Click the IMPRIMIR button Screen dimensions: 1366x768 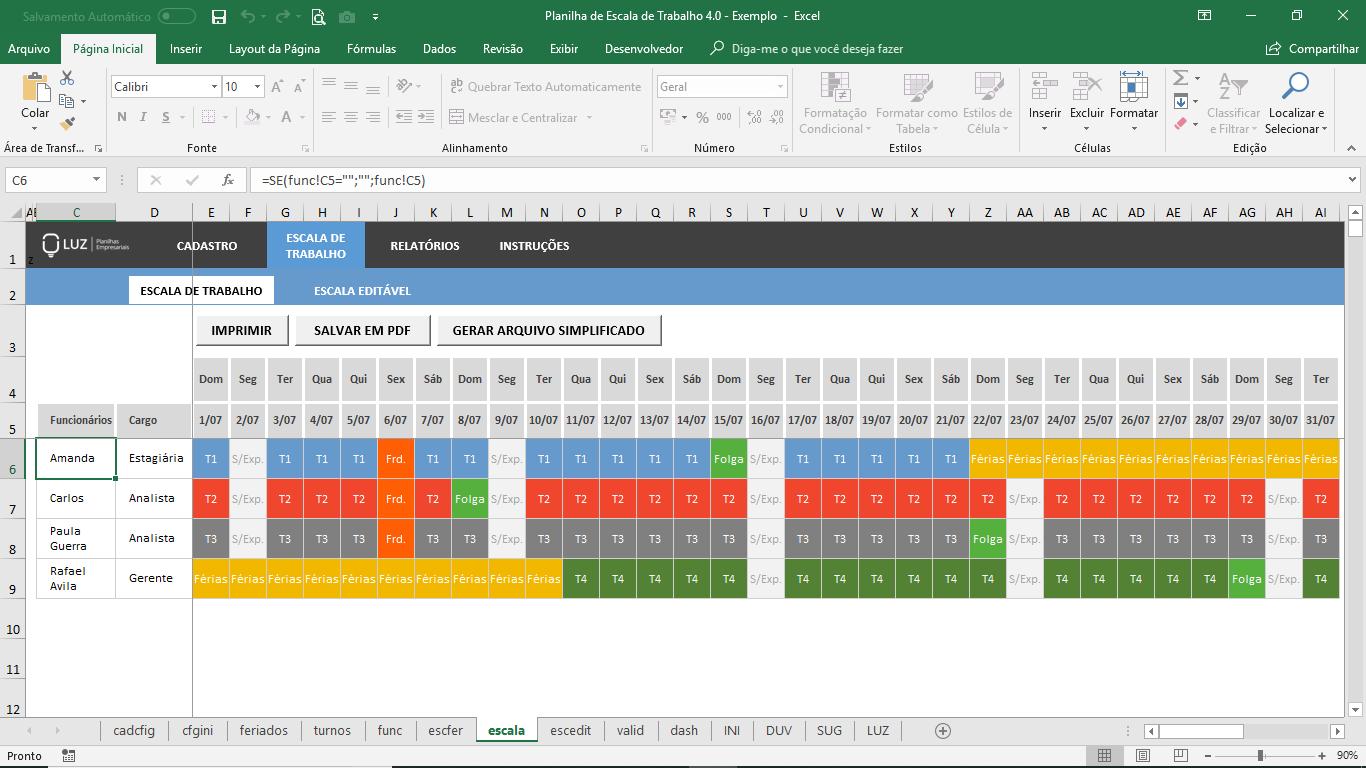241,330
